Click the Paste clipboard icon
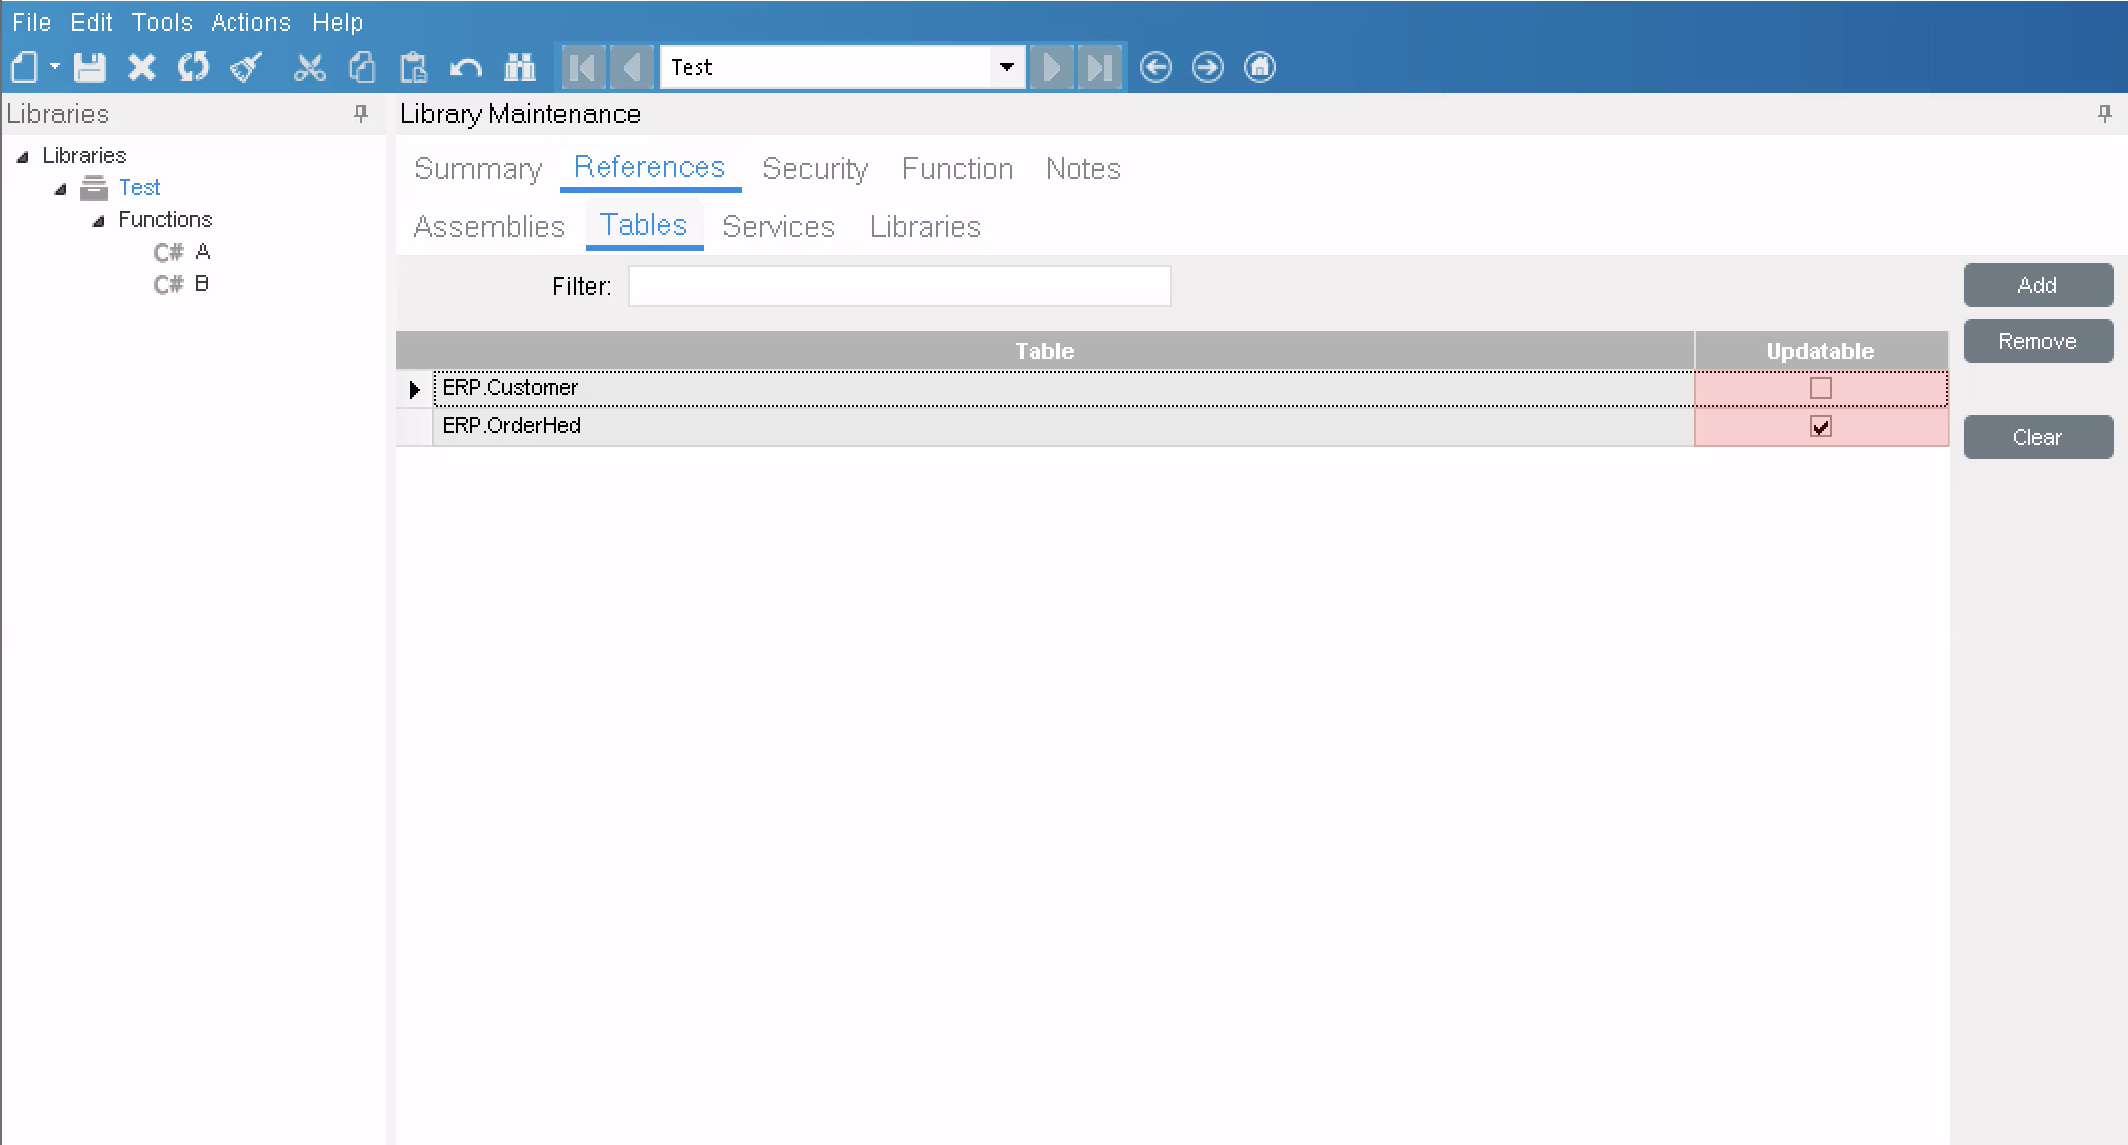2128x1145 pixels. pos(413,67)
